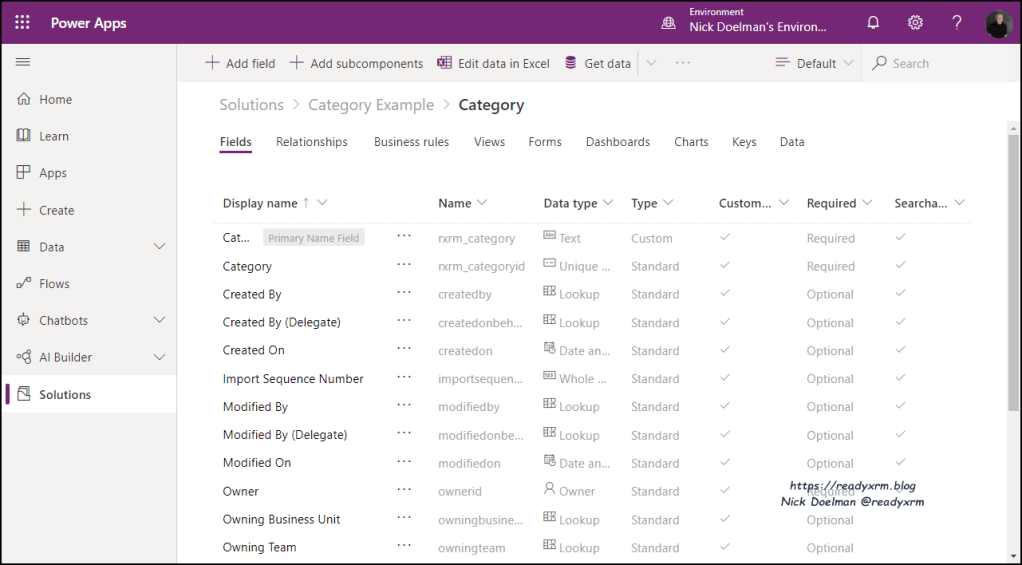Image resolution: width=1022 pixels, height=565 pixels.
Task: Expand the Get data dropdown arrow
Action: point(651,63)
